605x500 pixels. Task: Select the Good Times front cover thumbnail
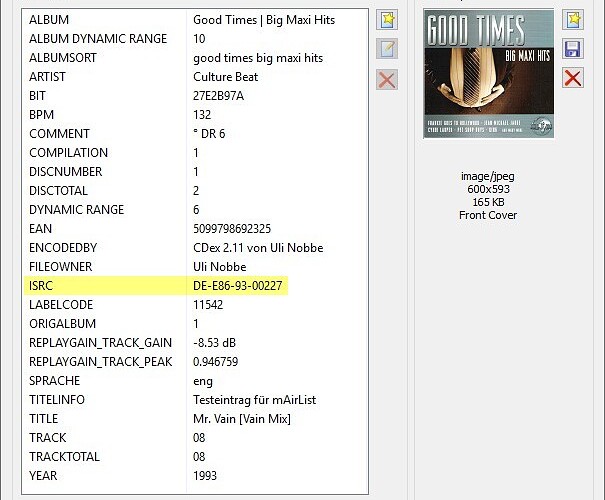point(489,74)
